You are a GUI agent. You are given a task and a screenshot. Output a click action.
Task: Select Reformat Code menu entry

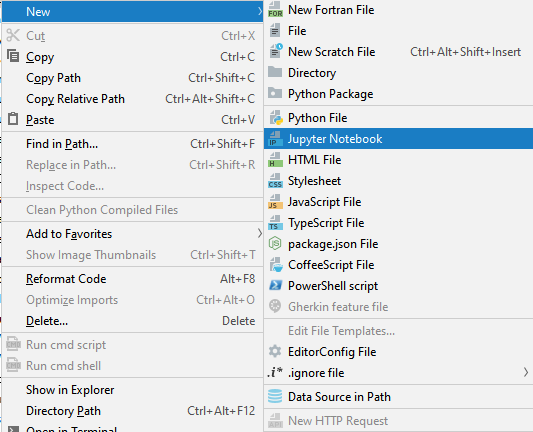coord(133,279)
